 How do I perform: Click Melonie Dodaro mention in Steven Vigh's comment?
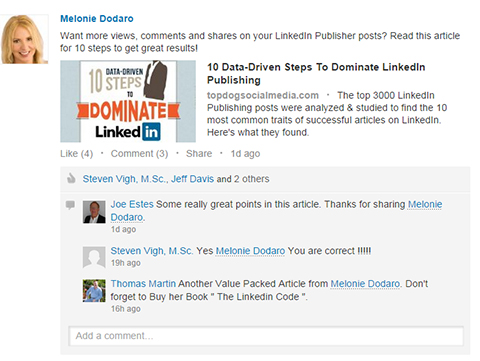coord(250,251)
